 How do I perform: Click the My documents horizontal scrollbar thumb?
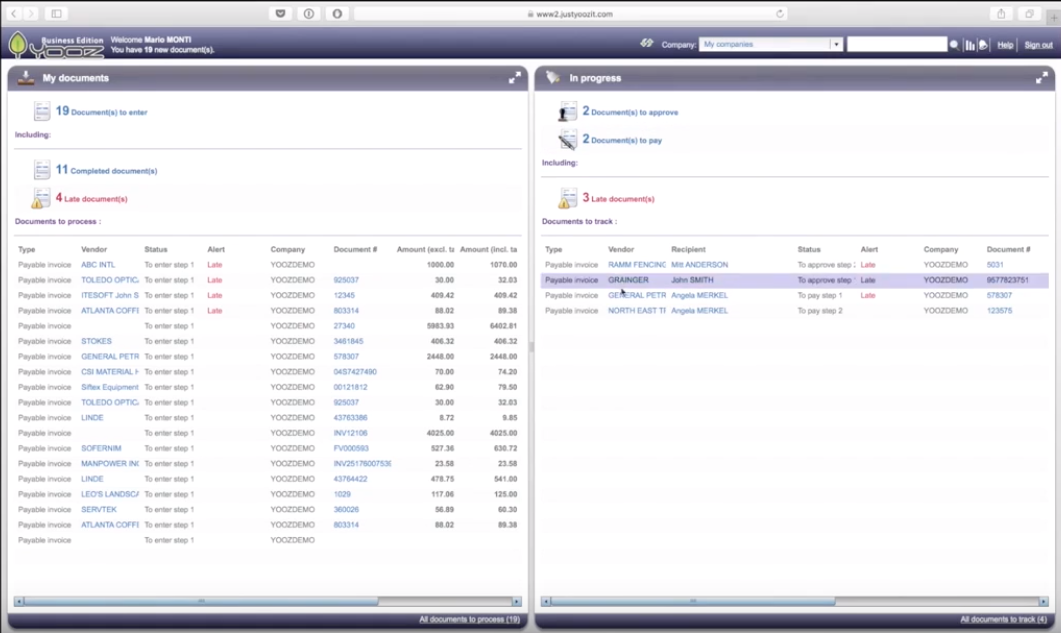[201, 601]
